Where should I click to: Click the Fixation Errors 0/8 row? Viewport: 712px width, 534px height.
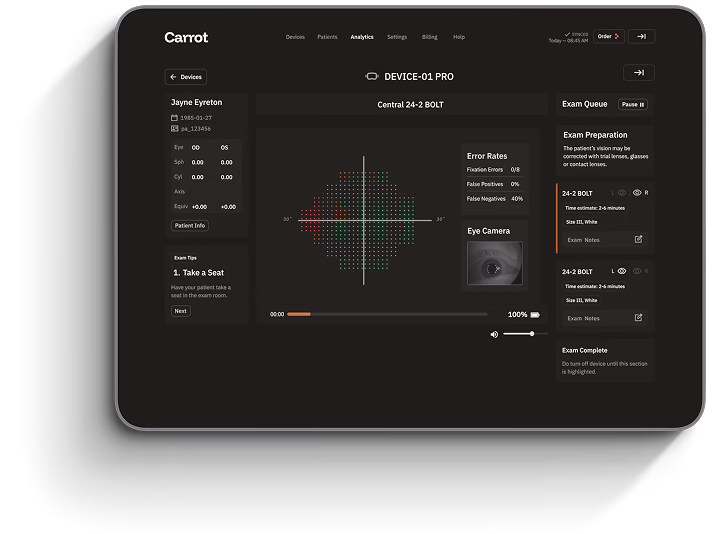coord(493,169)
